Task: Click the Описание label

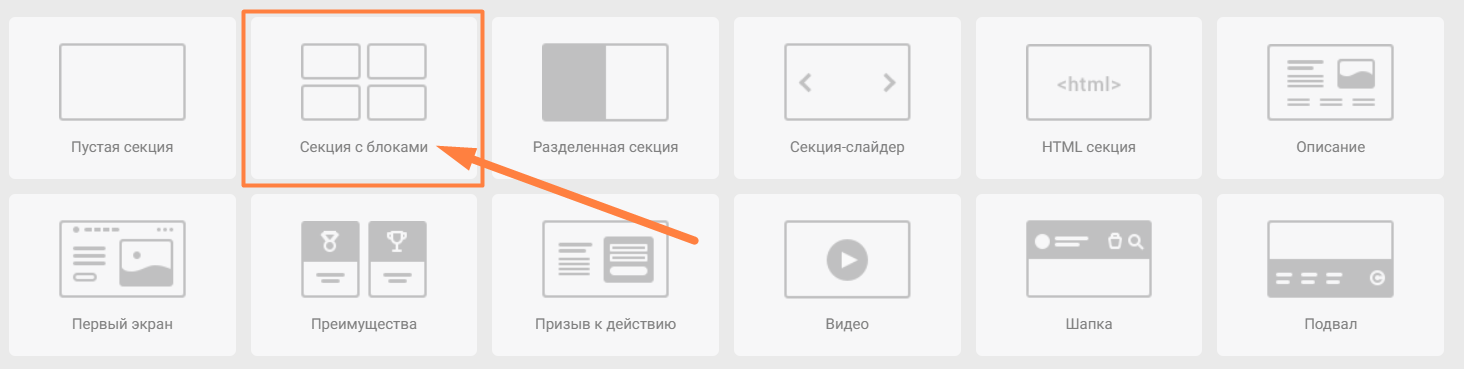Action: 1331,147
